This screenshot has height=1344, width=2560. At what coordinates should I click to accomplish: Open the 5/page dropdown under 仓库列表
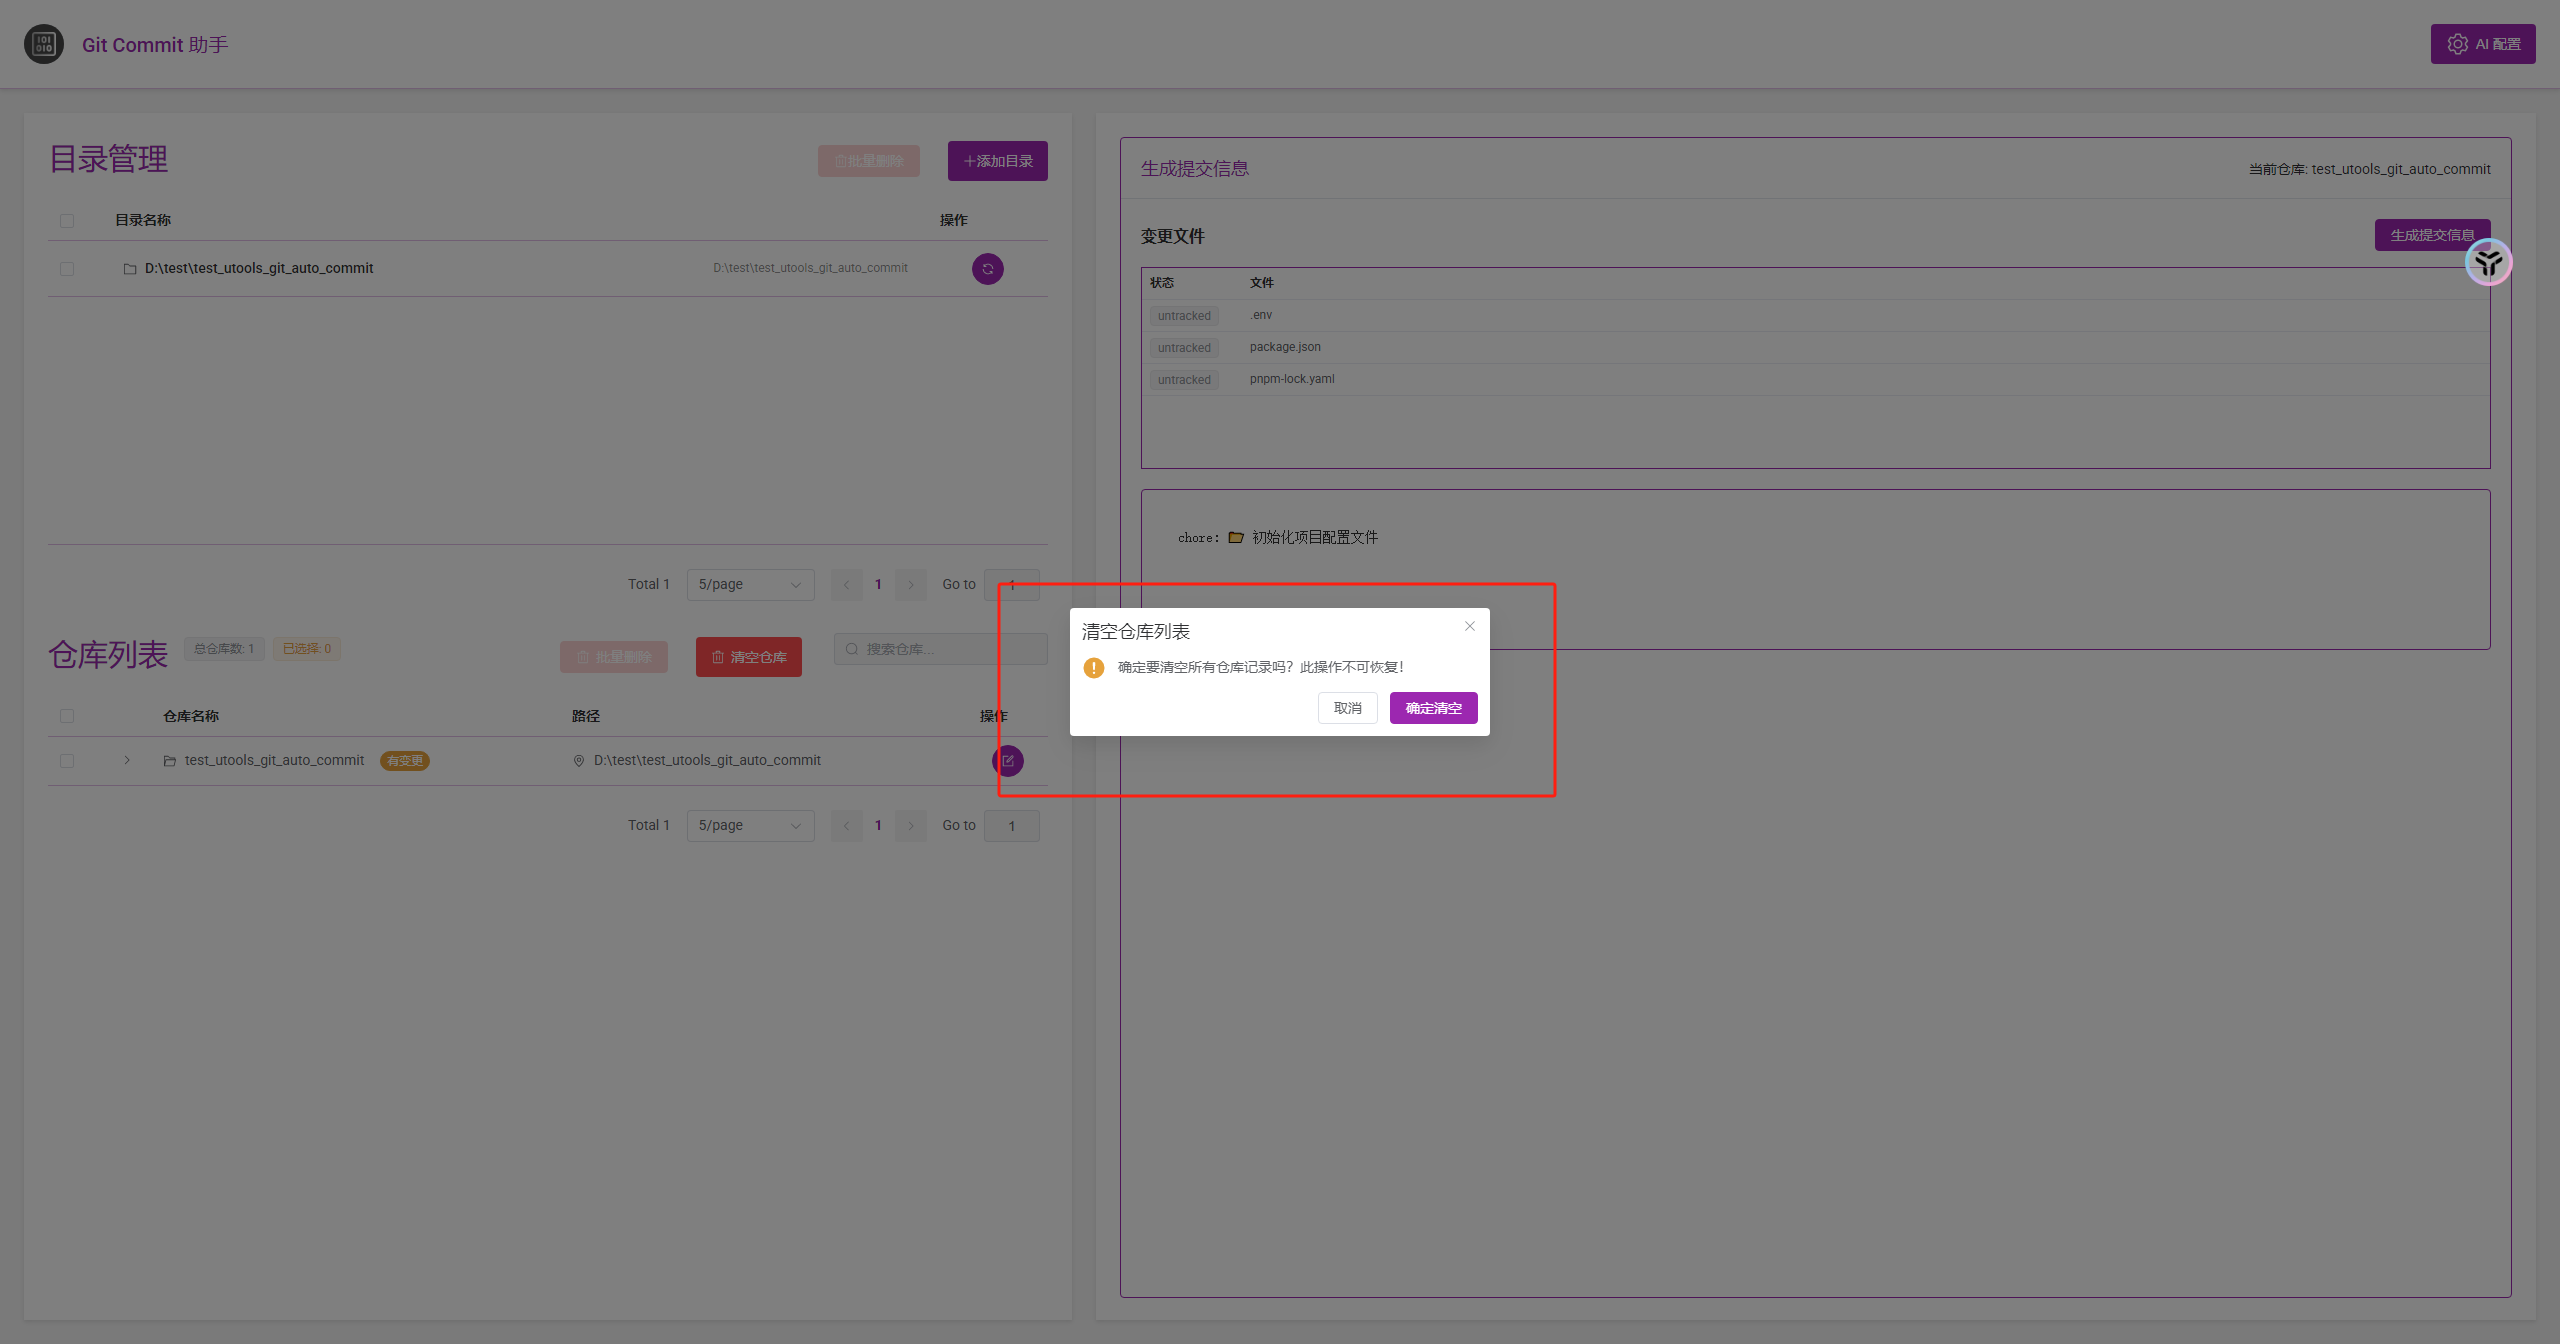pyautogui.click(x=750, y=825)
